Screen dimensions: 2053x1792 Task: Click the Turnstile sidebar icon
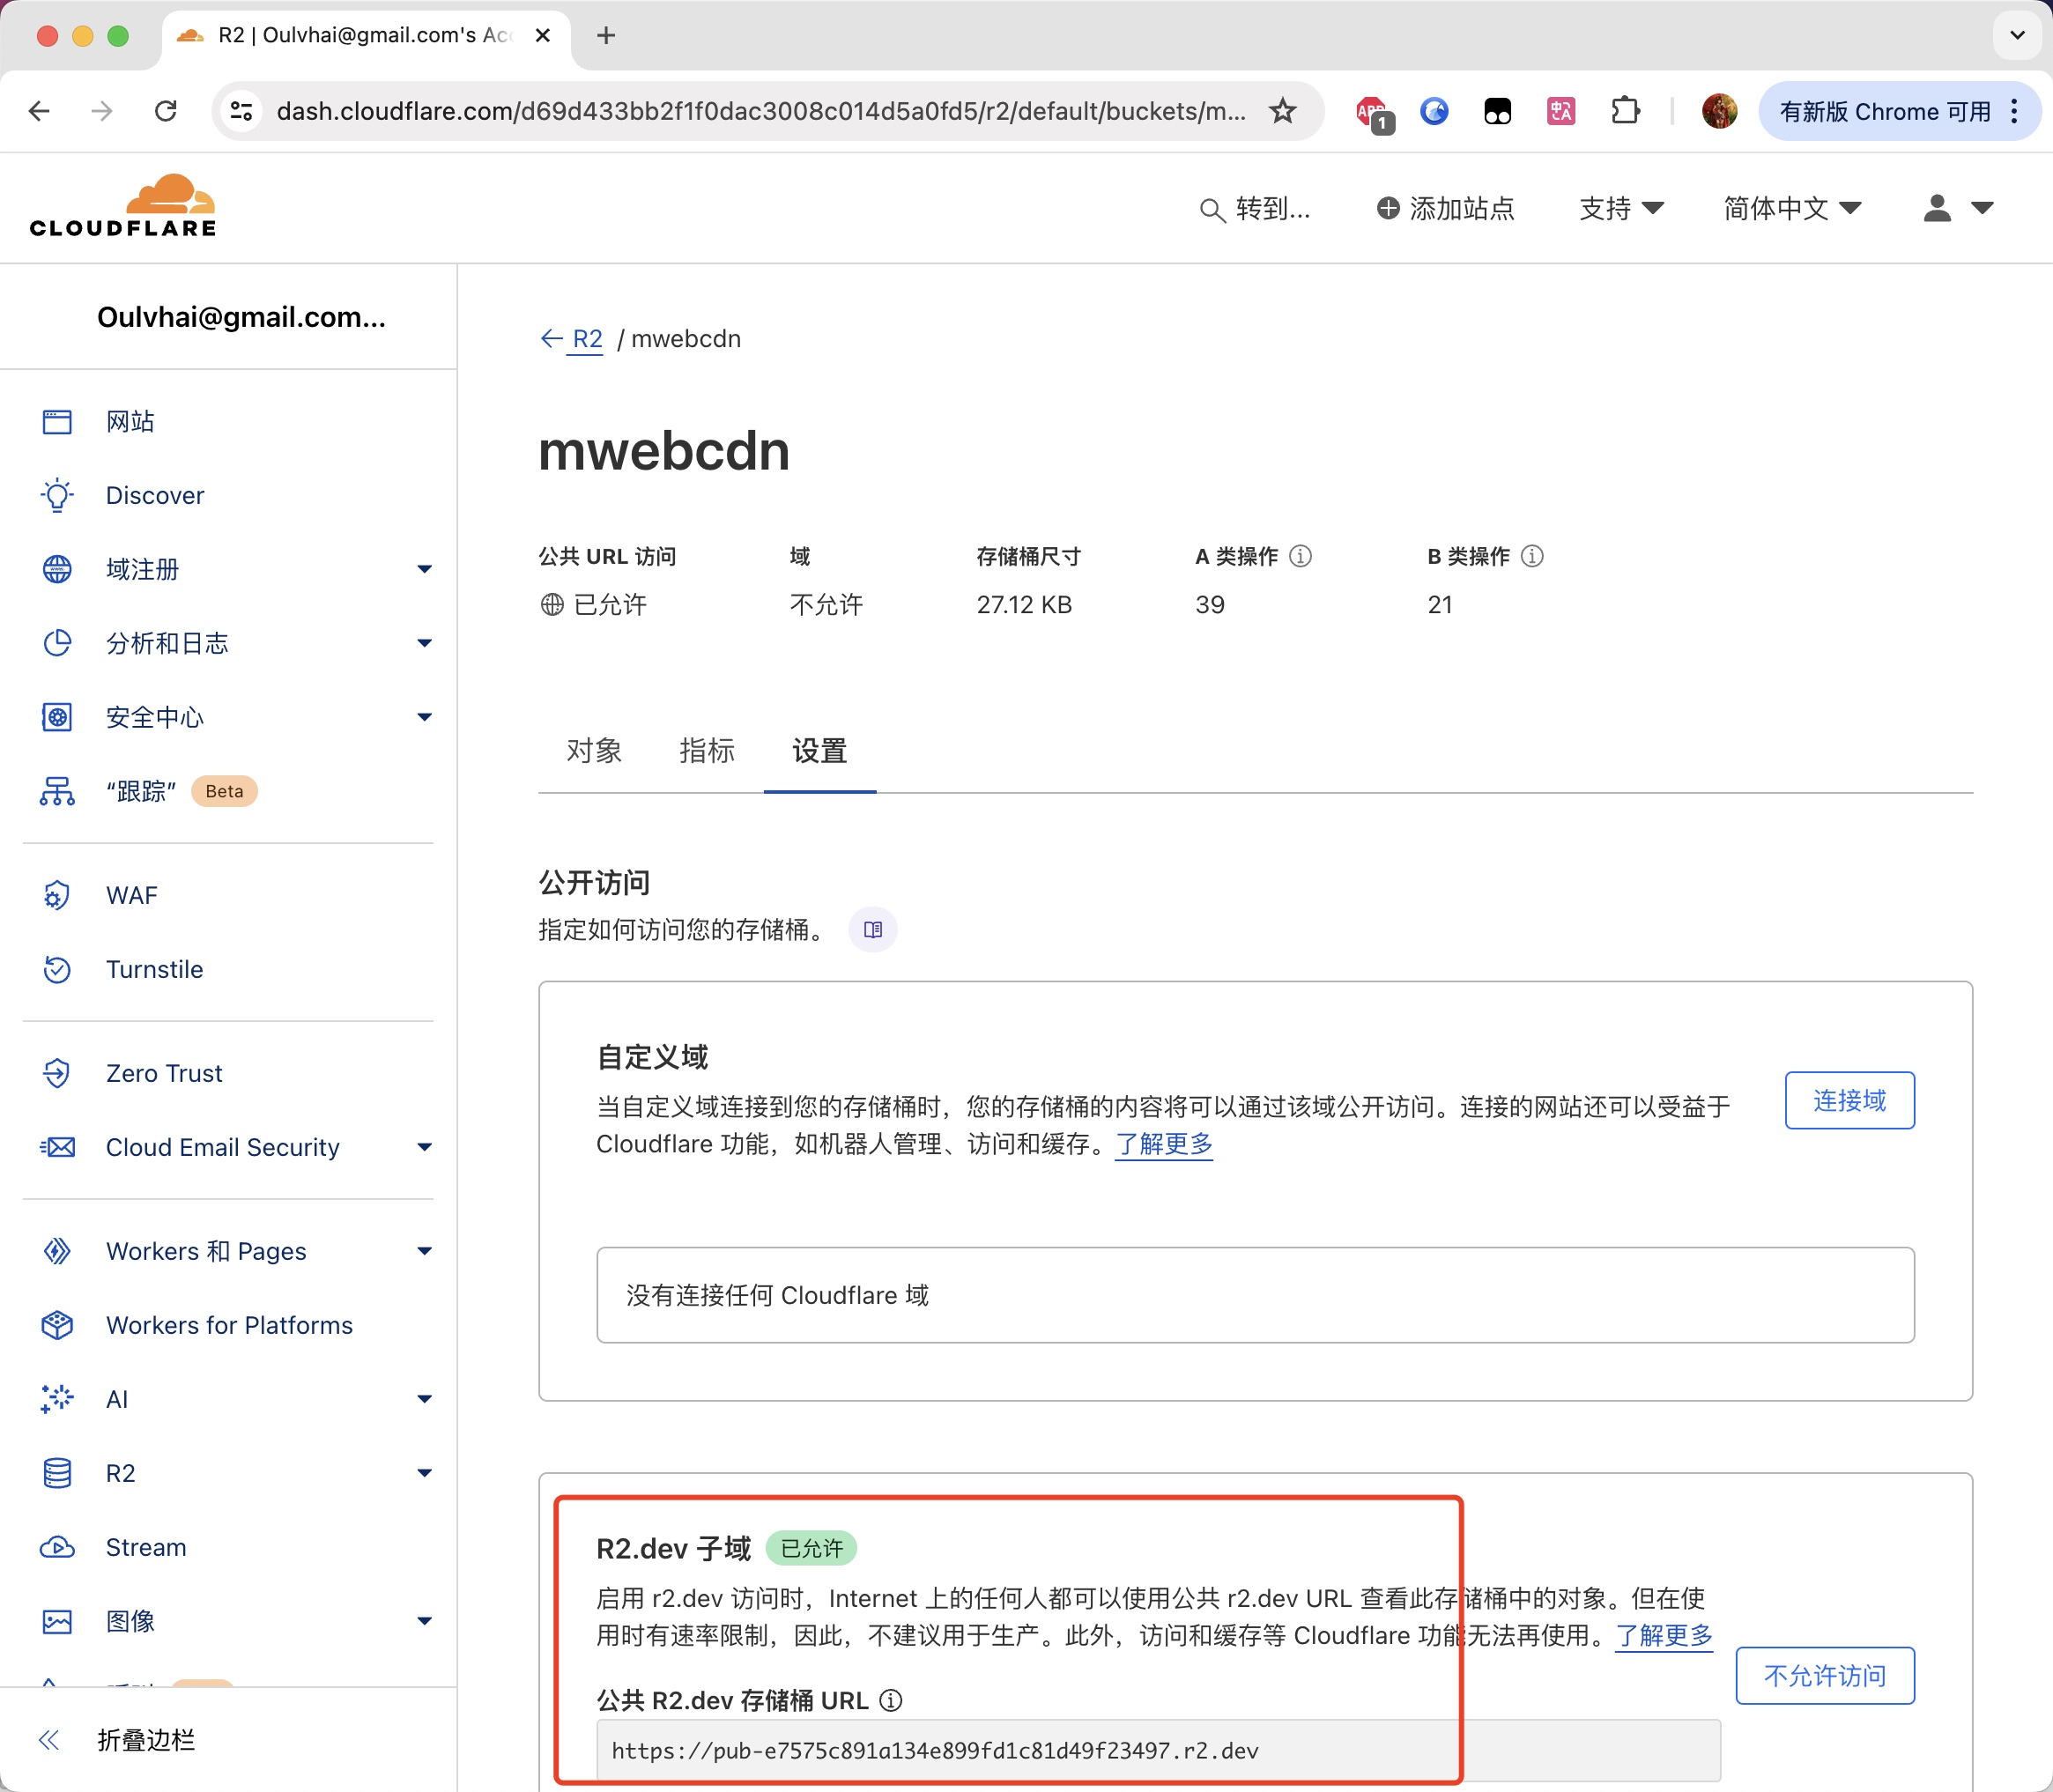click(x=57, y=969)
